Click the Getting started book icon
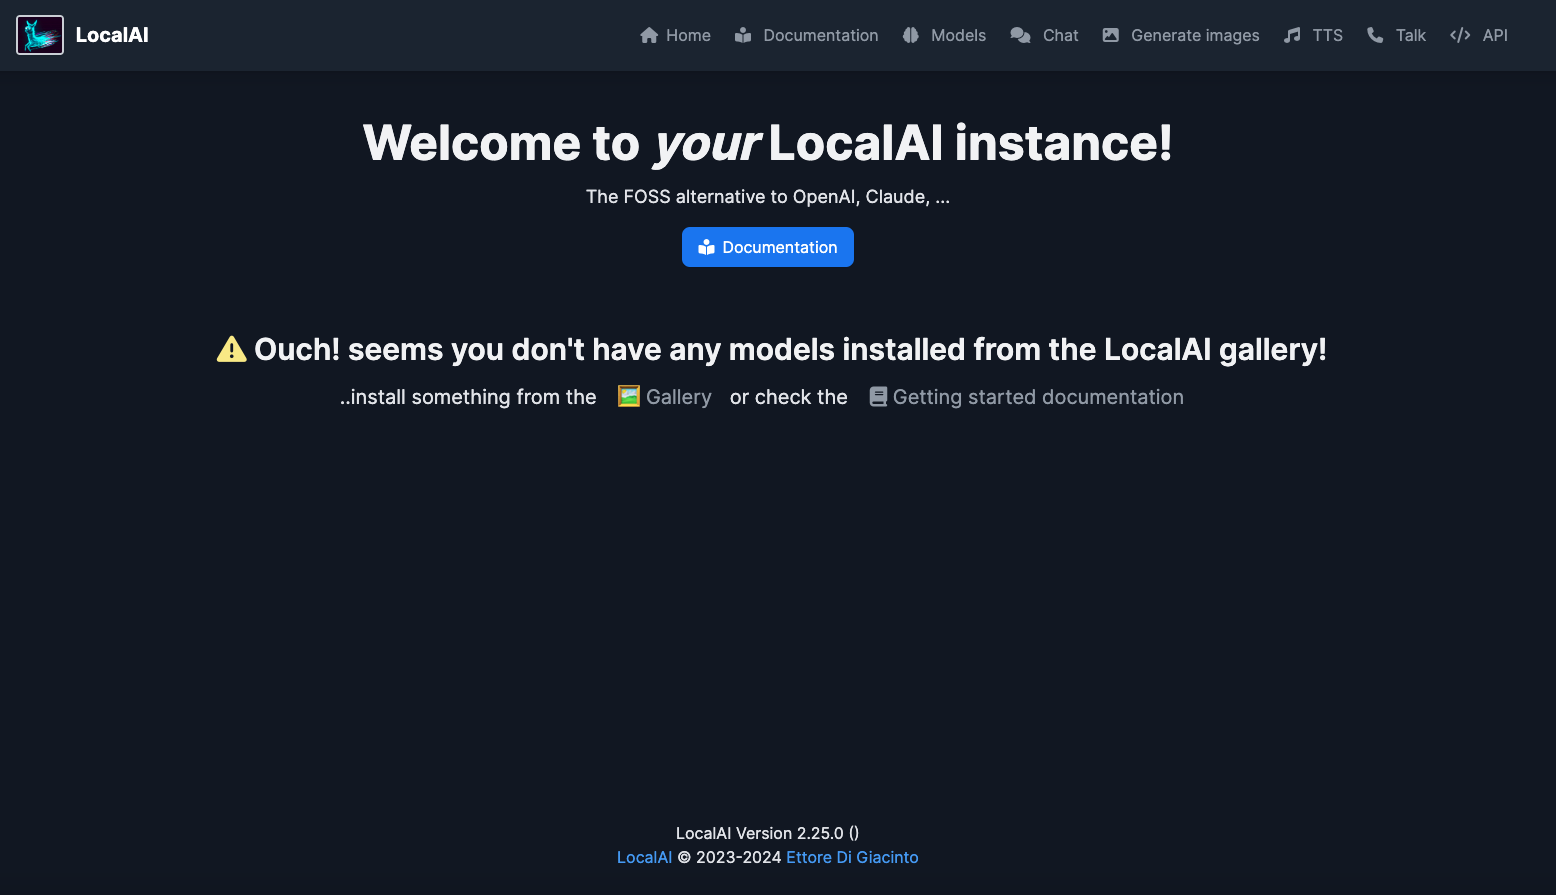1556x895 pixels. (x=878, y=396)
